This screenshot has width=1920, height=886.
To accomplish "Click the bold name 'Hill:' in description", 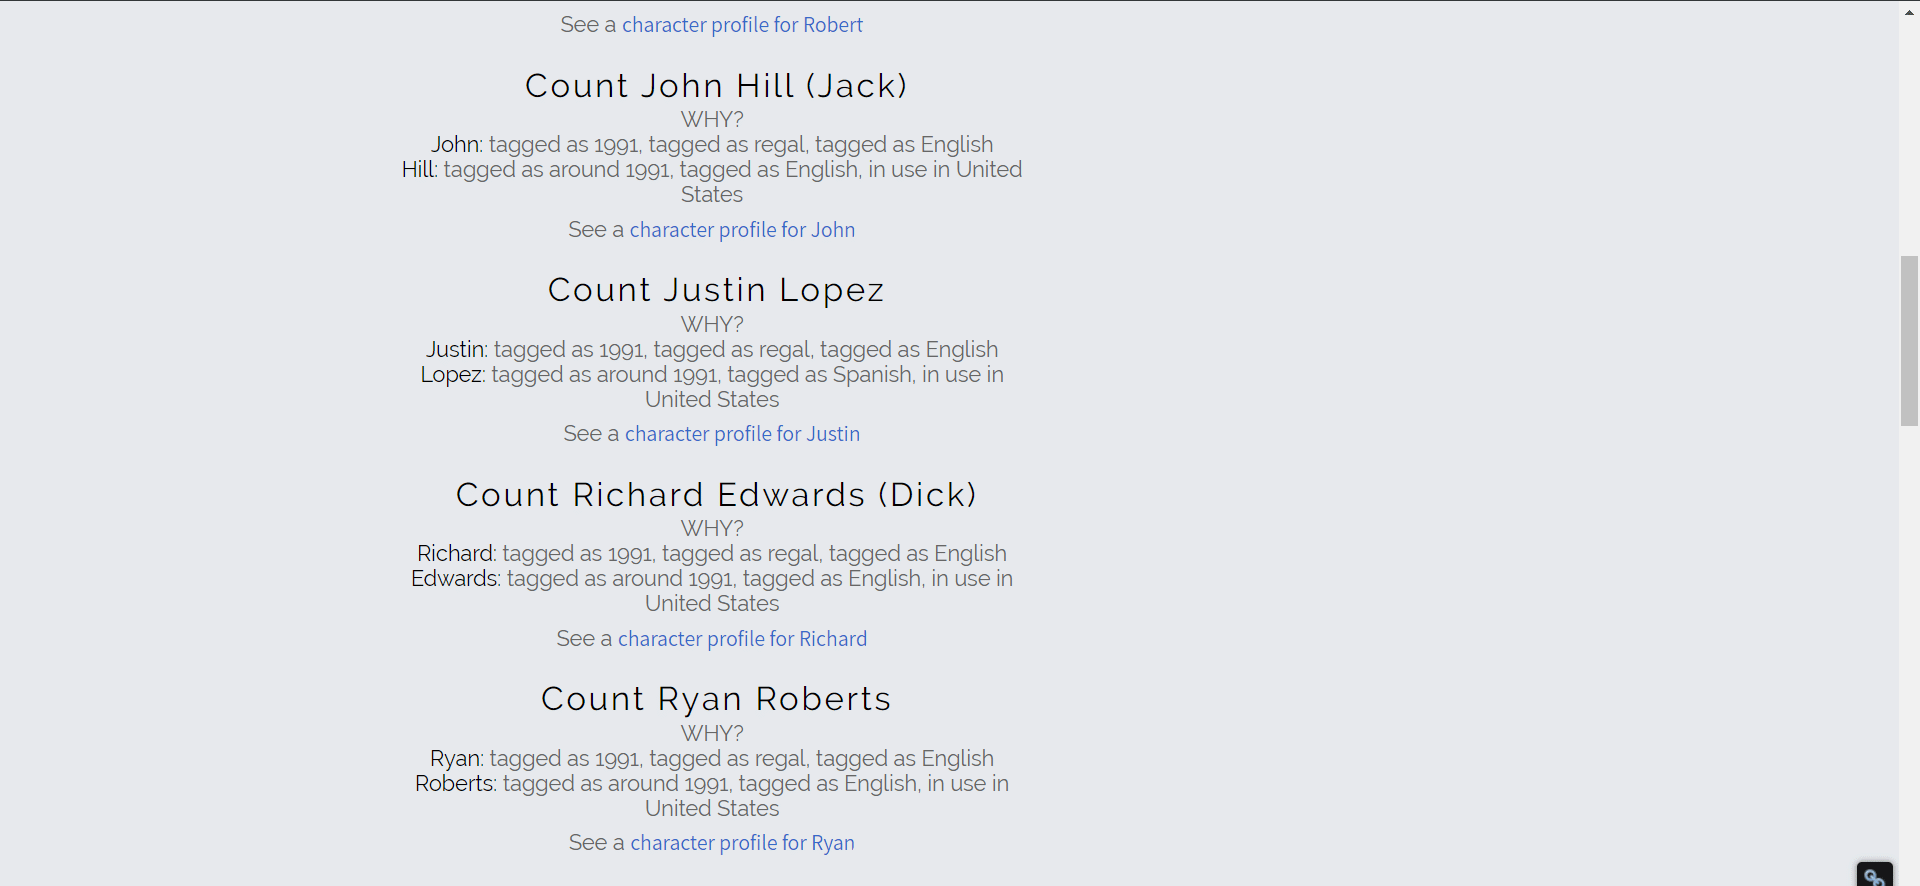I will coord(419,170).
